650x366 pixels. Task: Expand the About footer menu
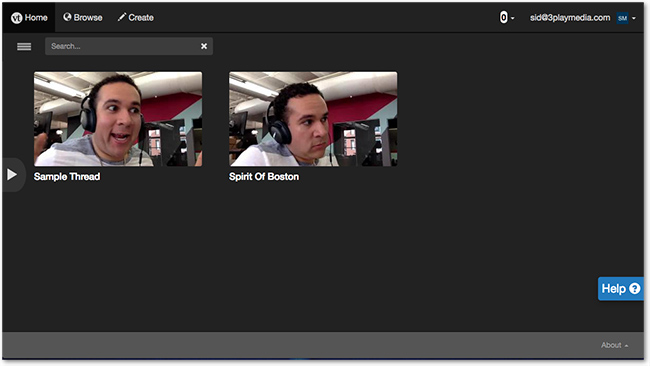[x=614, y=345]
